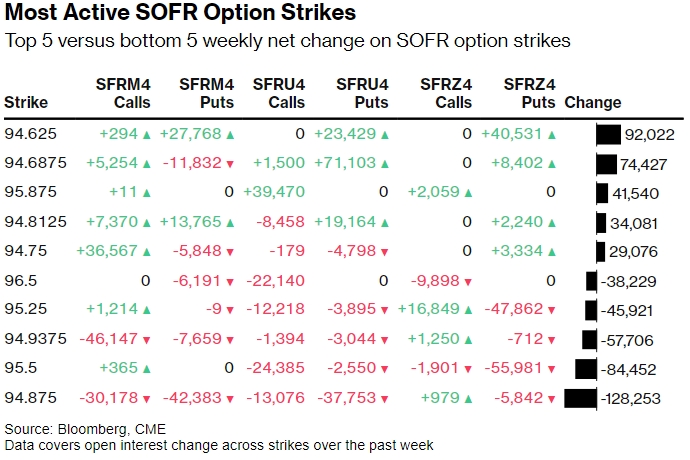Select the Change column header

click(x=593, y=102)
